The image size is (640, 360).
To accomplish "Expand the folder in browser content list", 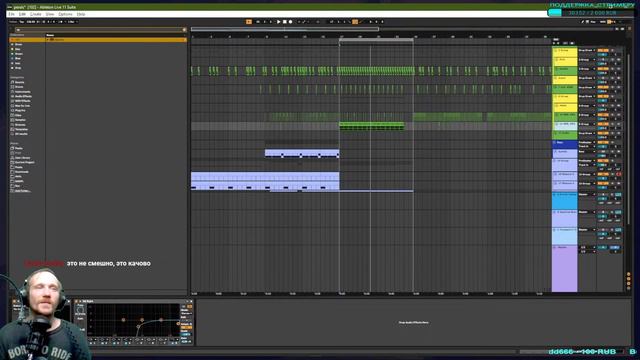I will click(48, 40).
